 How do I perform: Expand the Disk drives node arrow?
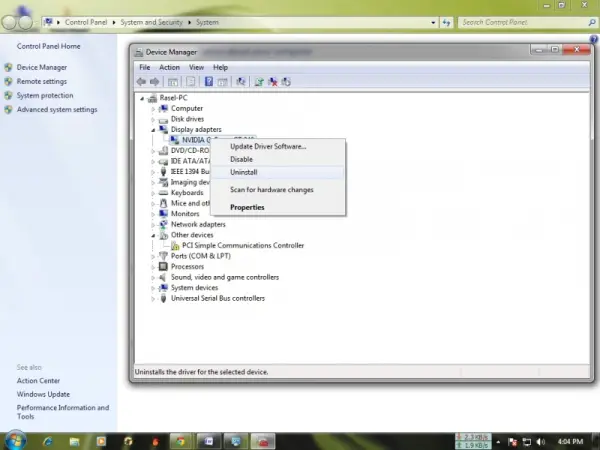153,119
